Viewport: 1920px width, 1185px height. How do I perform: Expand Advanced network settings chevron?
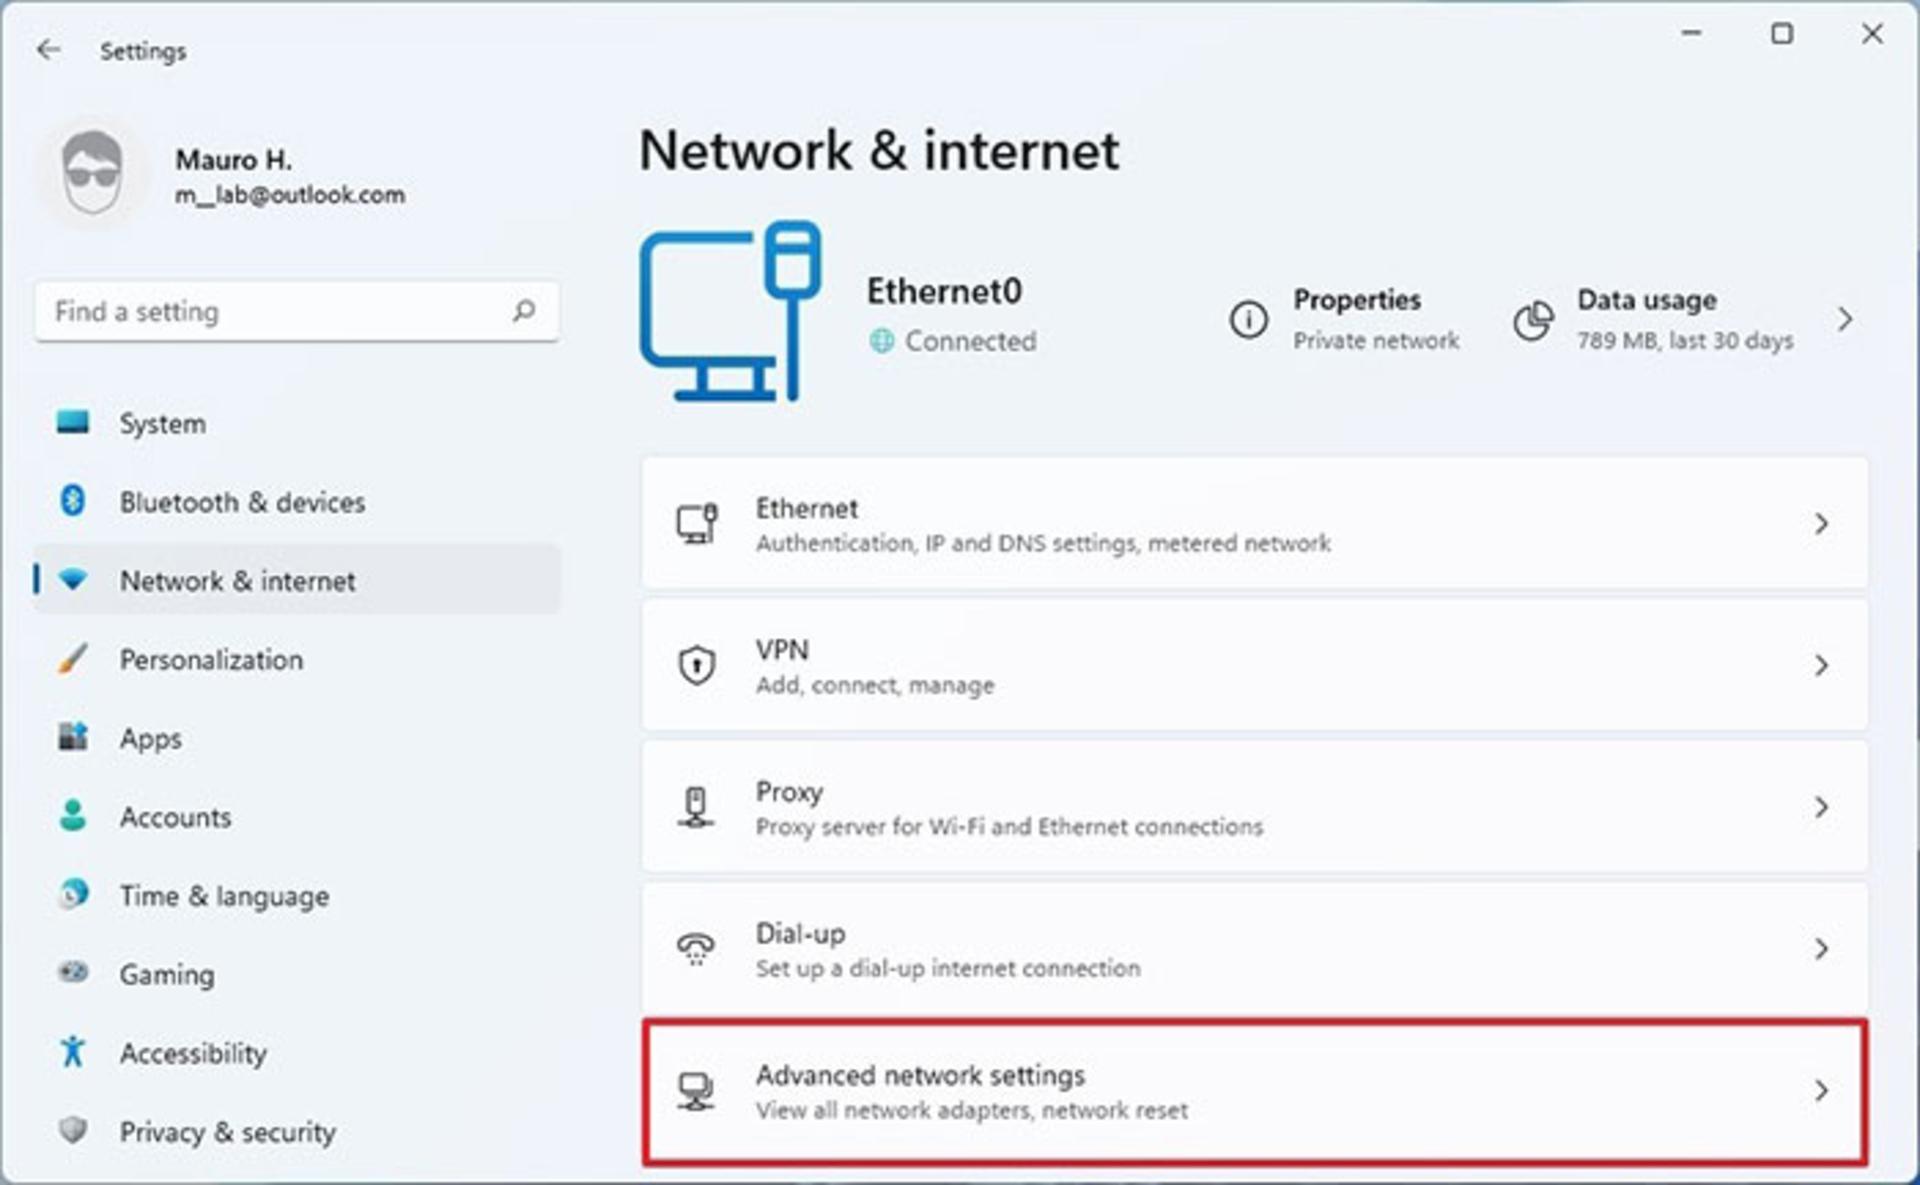[1821, 1091]
